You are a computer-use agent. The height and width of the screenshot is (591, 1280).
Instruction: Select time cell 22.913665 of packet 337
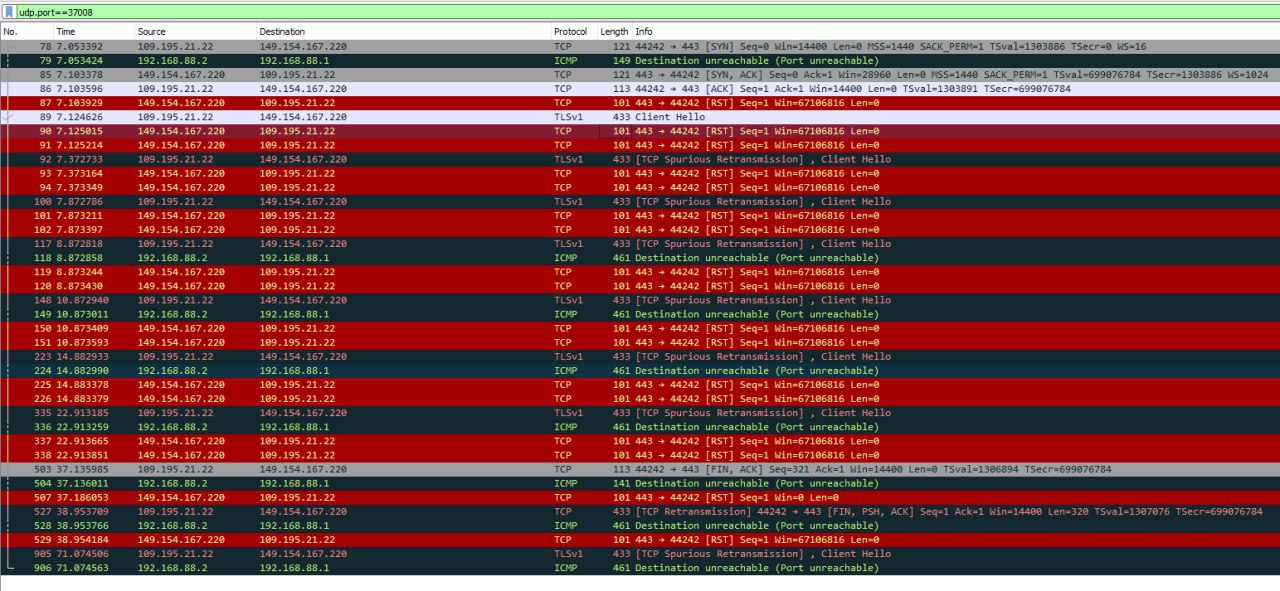(82, 440)
